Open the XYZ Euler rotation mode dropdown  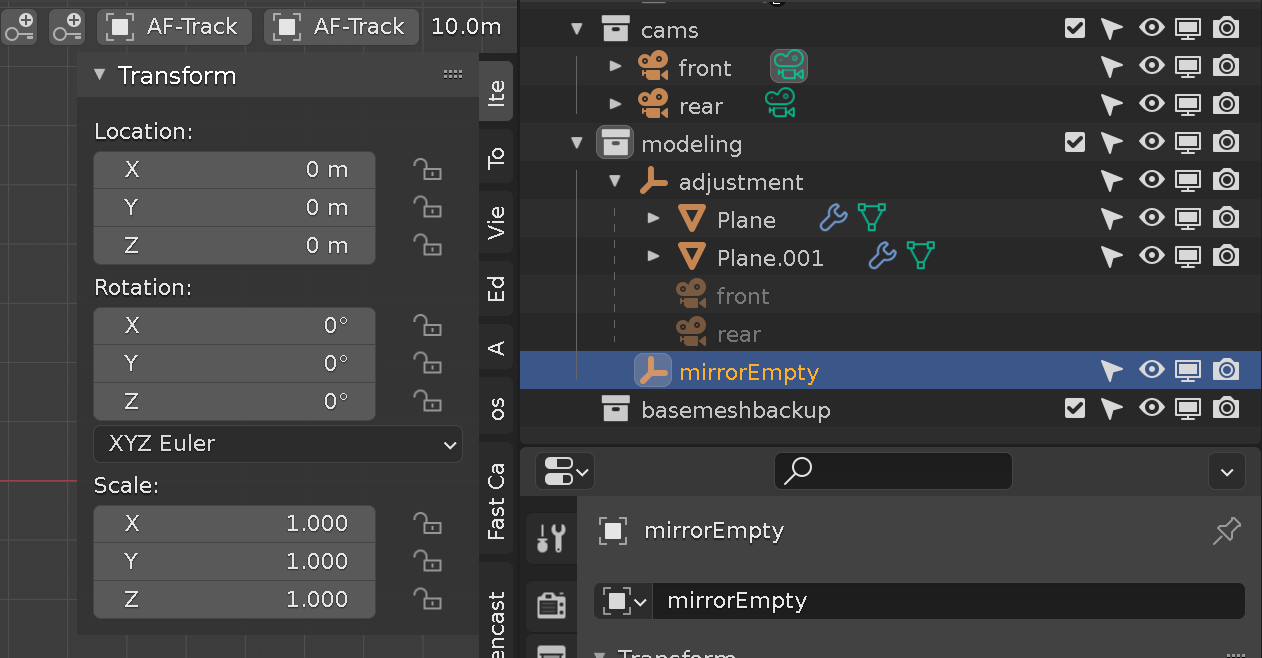(278, 444)
